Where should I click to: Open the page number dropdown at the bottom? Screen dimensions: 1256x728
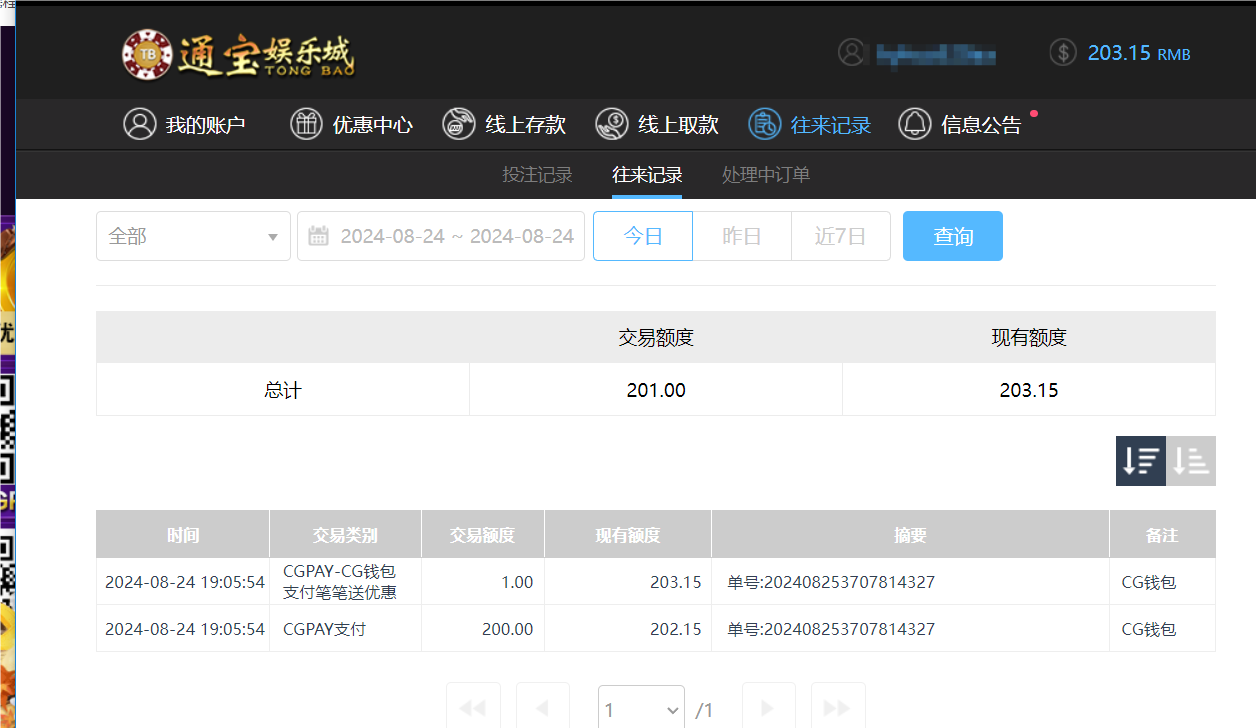pyautogui.click(x=641, y=709)
